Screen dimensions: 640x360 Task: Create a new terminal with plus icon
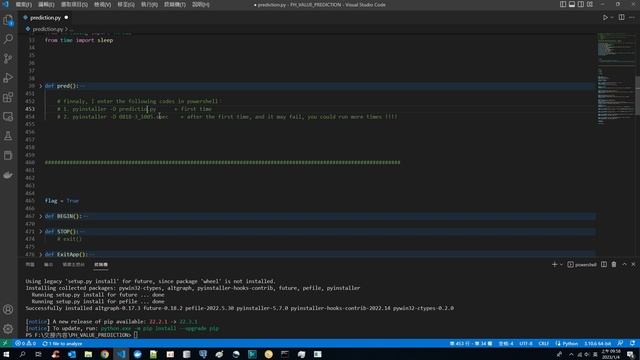click(554, 264)
